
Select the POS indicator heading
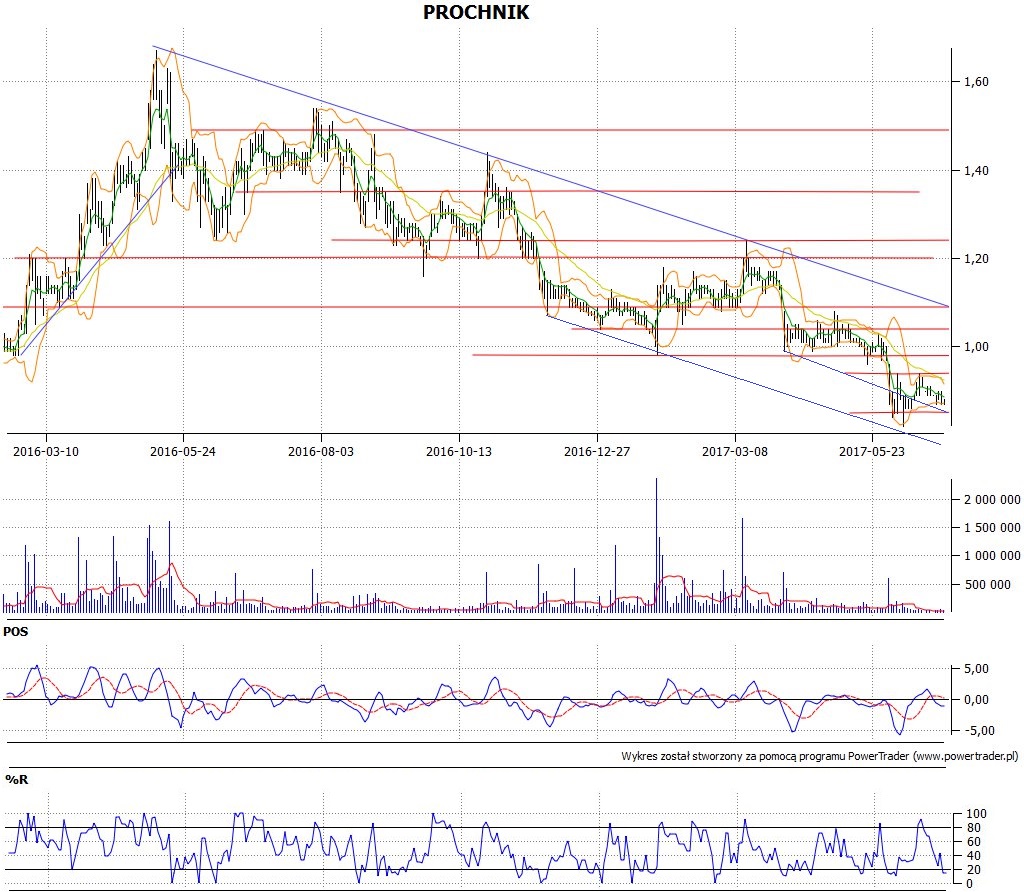[16, 631]
